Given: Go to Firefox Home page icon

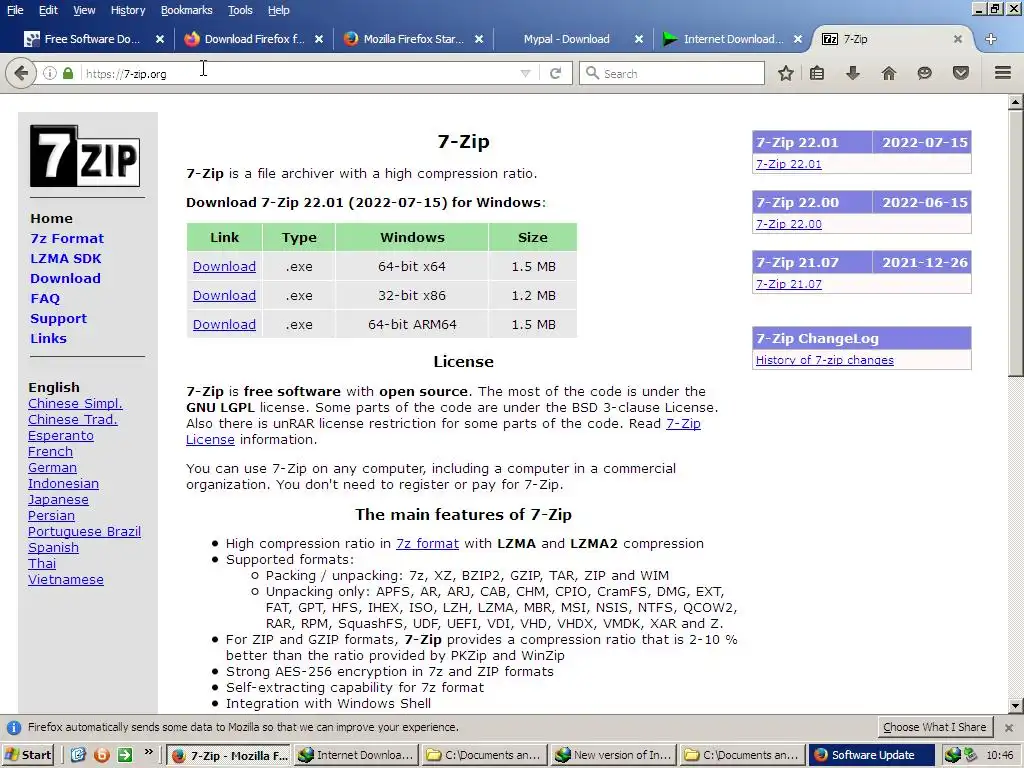Looking at the screenshot, I should click(889, 73).
